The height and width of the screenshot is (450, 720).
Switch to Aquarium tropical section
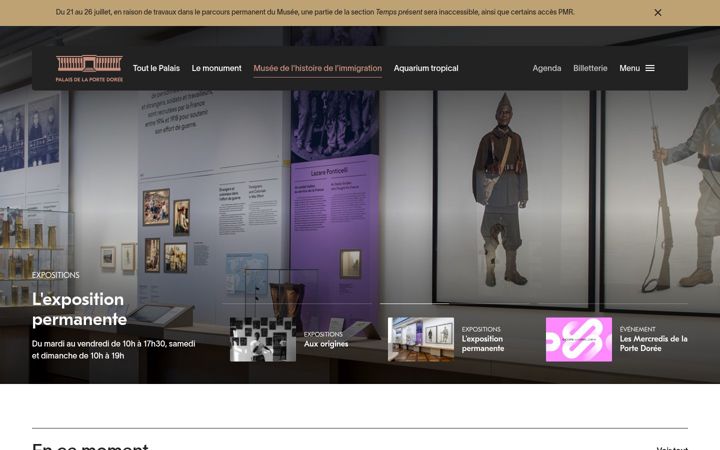(426, 68)
